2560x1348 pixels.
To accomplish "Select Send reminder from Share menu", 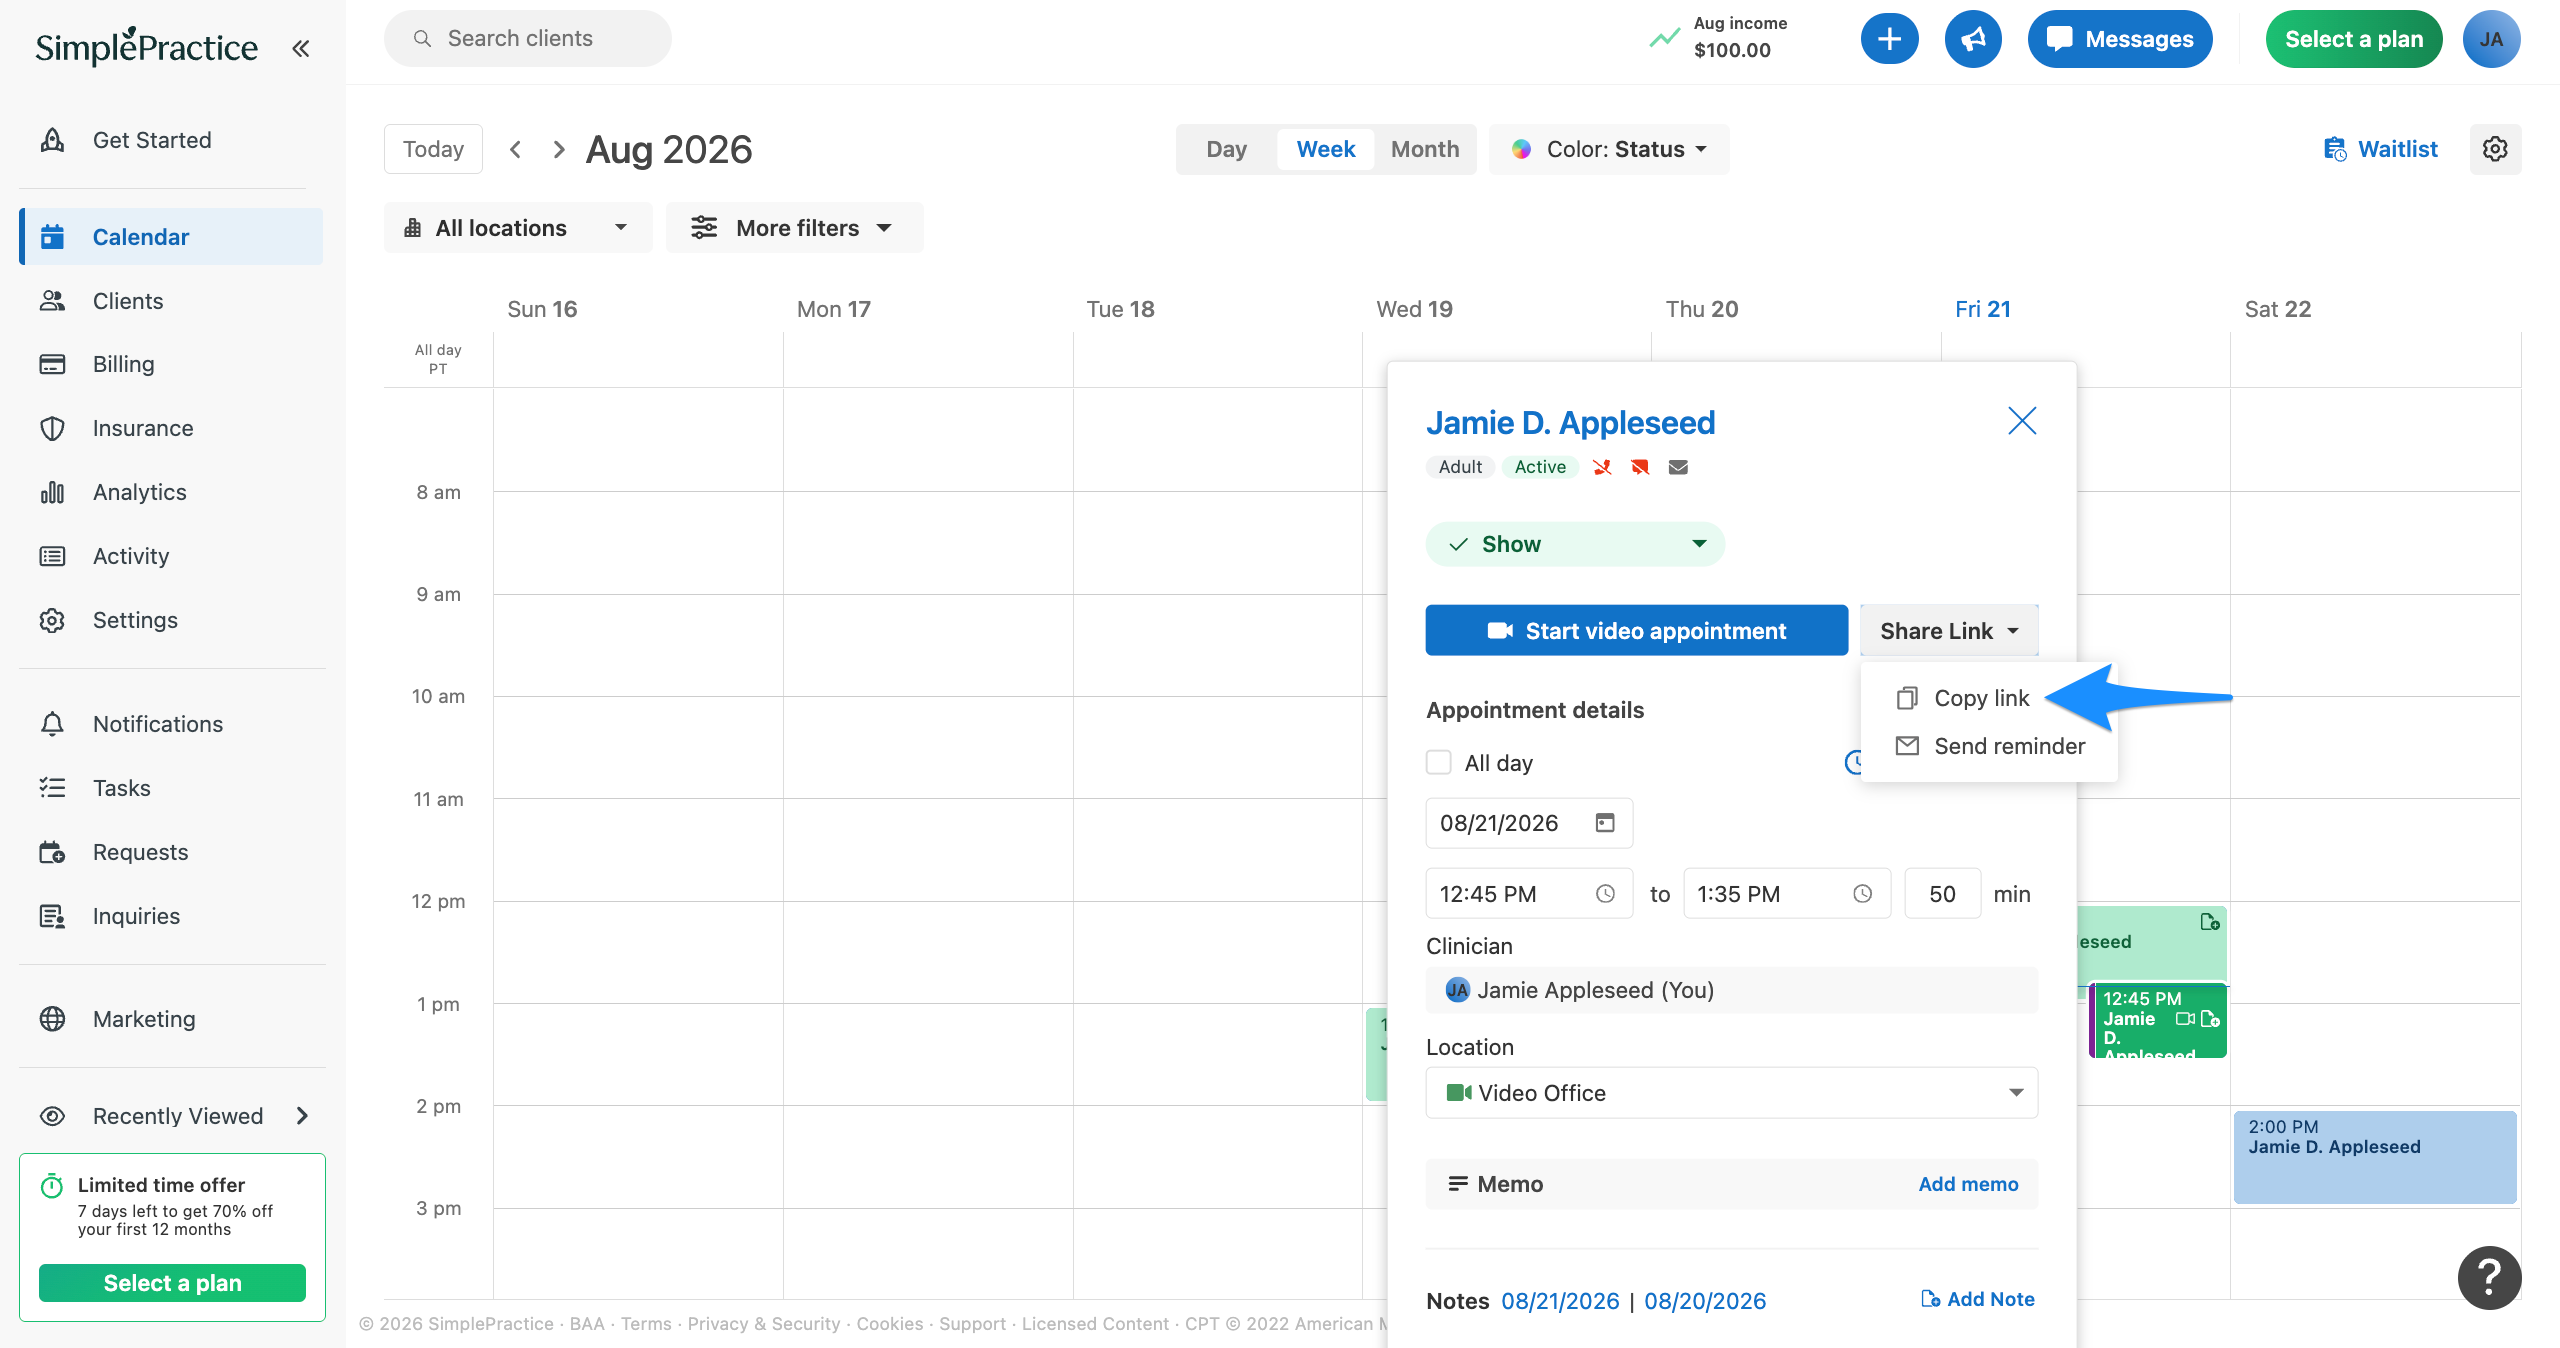I will (x=1990, y=746).
